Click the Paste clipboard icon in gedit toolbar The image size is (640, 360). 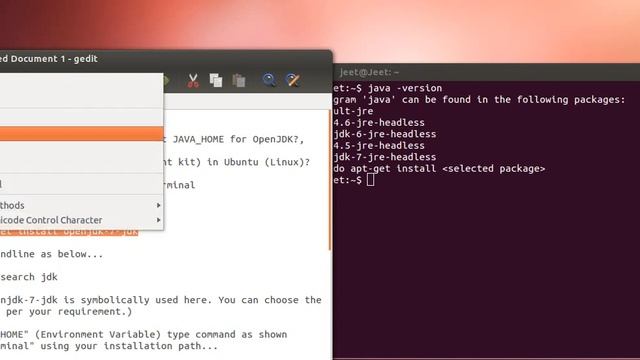pyautogui.click(x=239, y=80)
